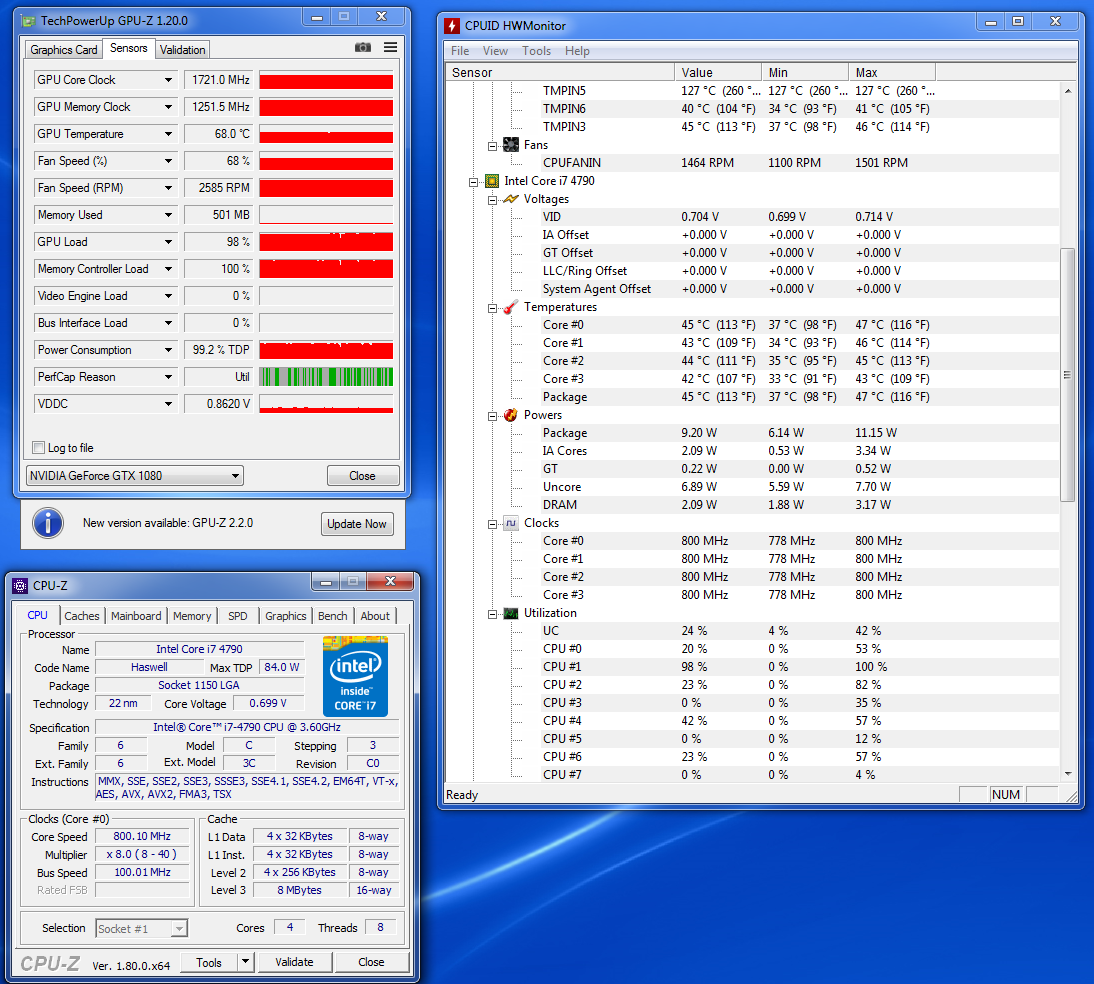The width and height of the screenshot is (1094, 984).
Task: Switch to the Validation tab in GPU-Z
Action: tap(182, 50)
